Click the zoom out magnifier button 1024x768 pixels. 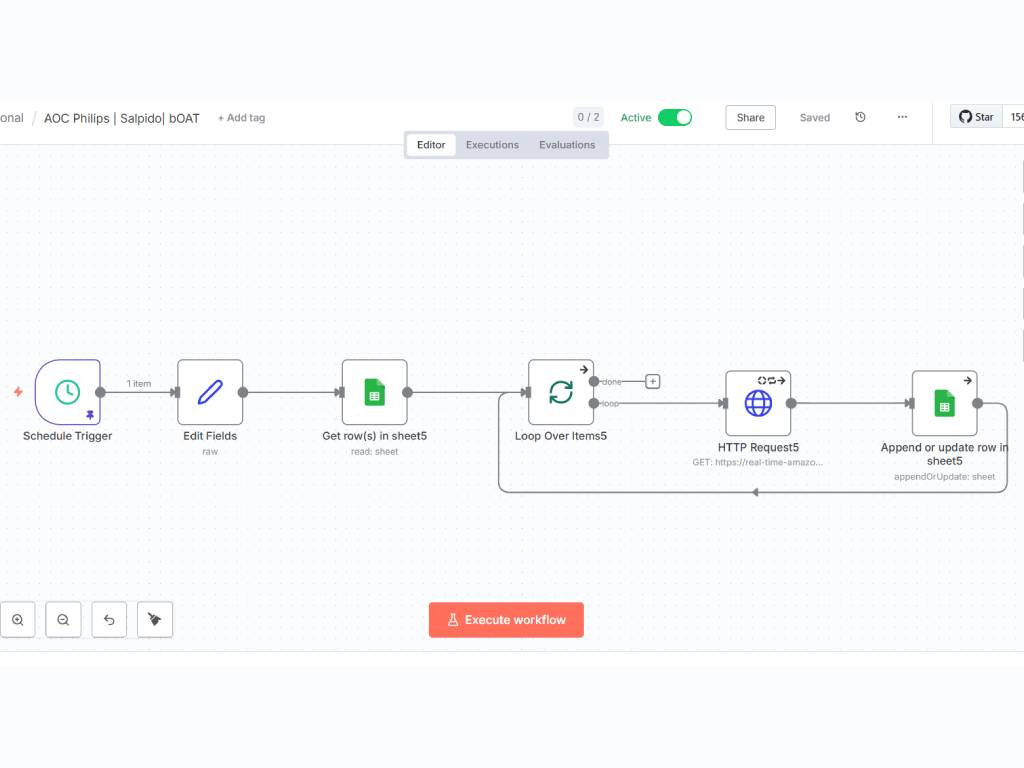pos(63,620)
